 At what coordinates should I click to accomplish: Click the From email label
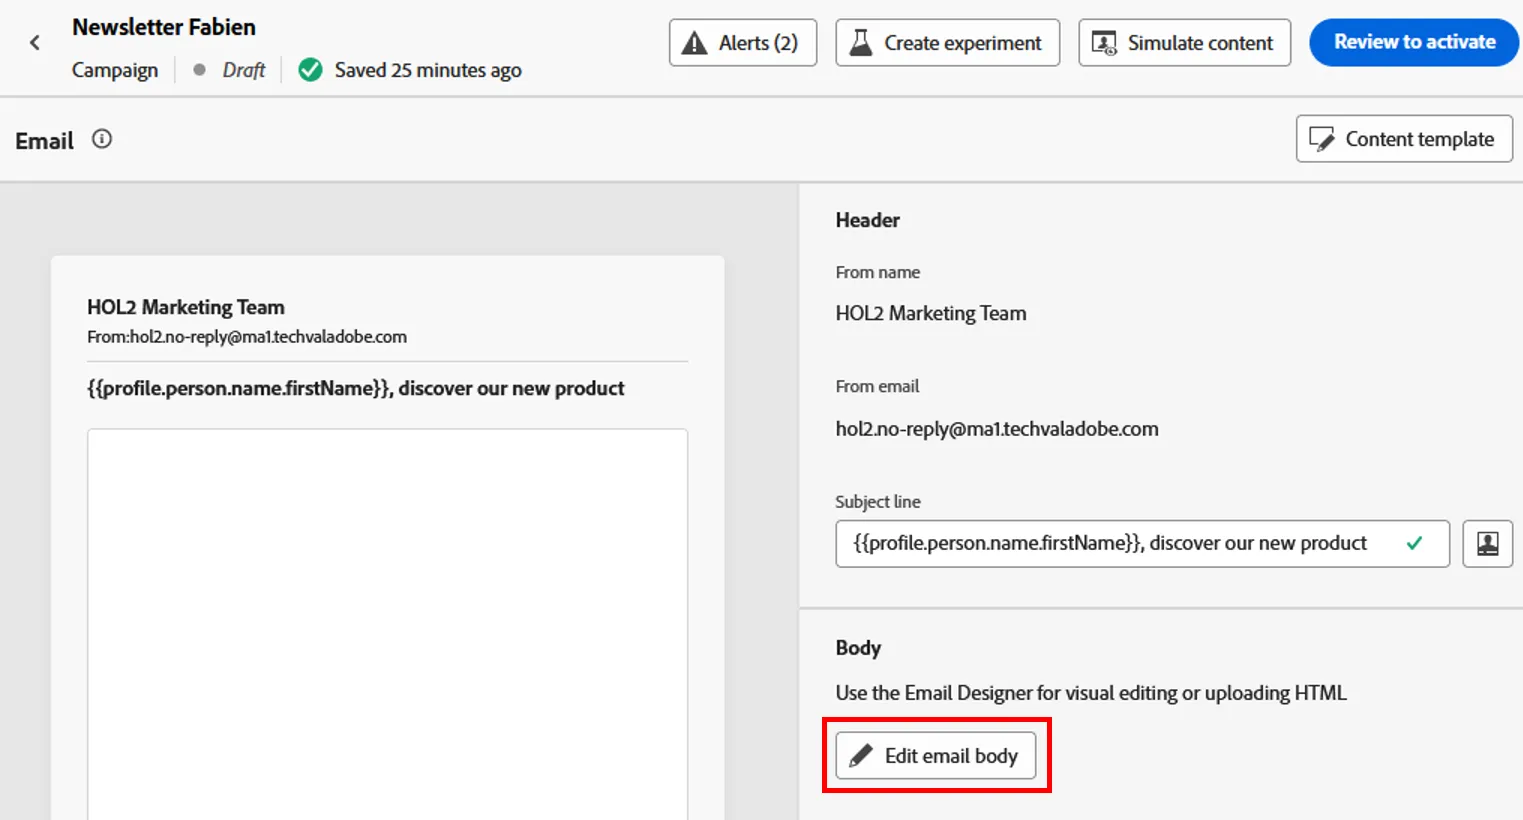point(877,386)
